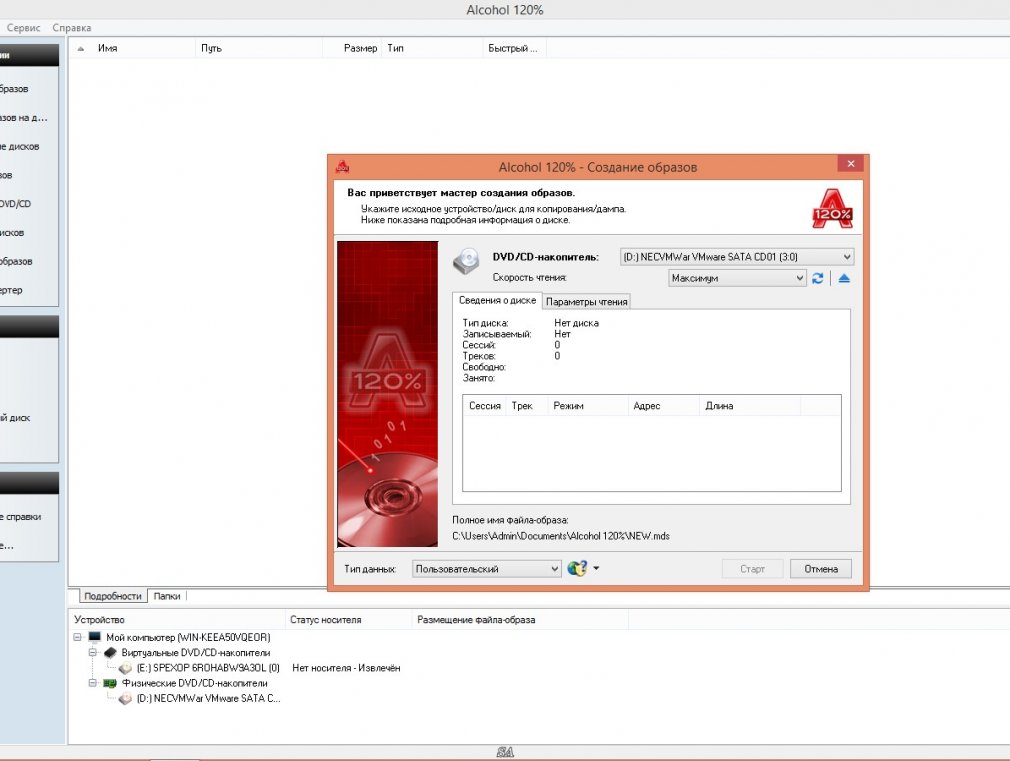The height and width of the screenshot is (761, 1010).
Task: Click the Адрес column header in the wizard
Action: coord(663,406)
